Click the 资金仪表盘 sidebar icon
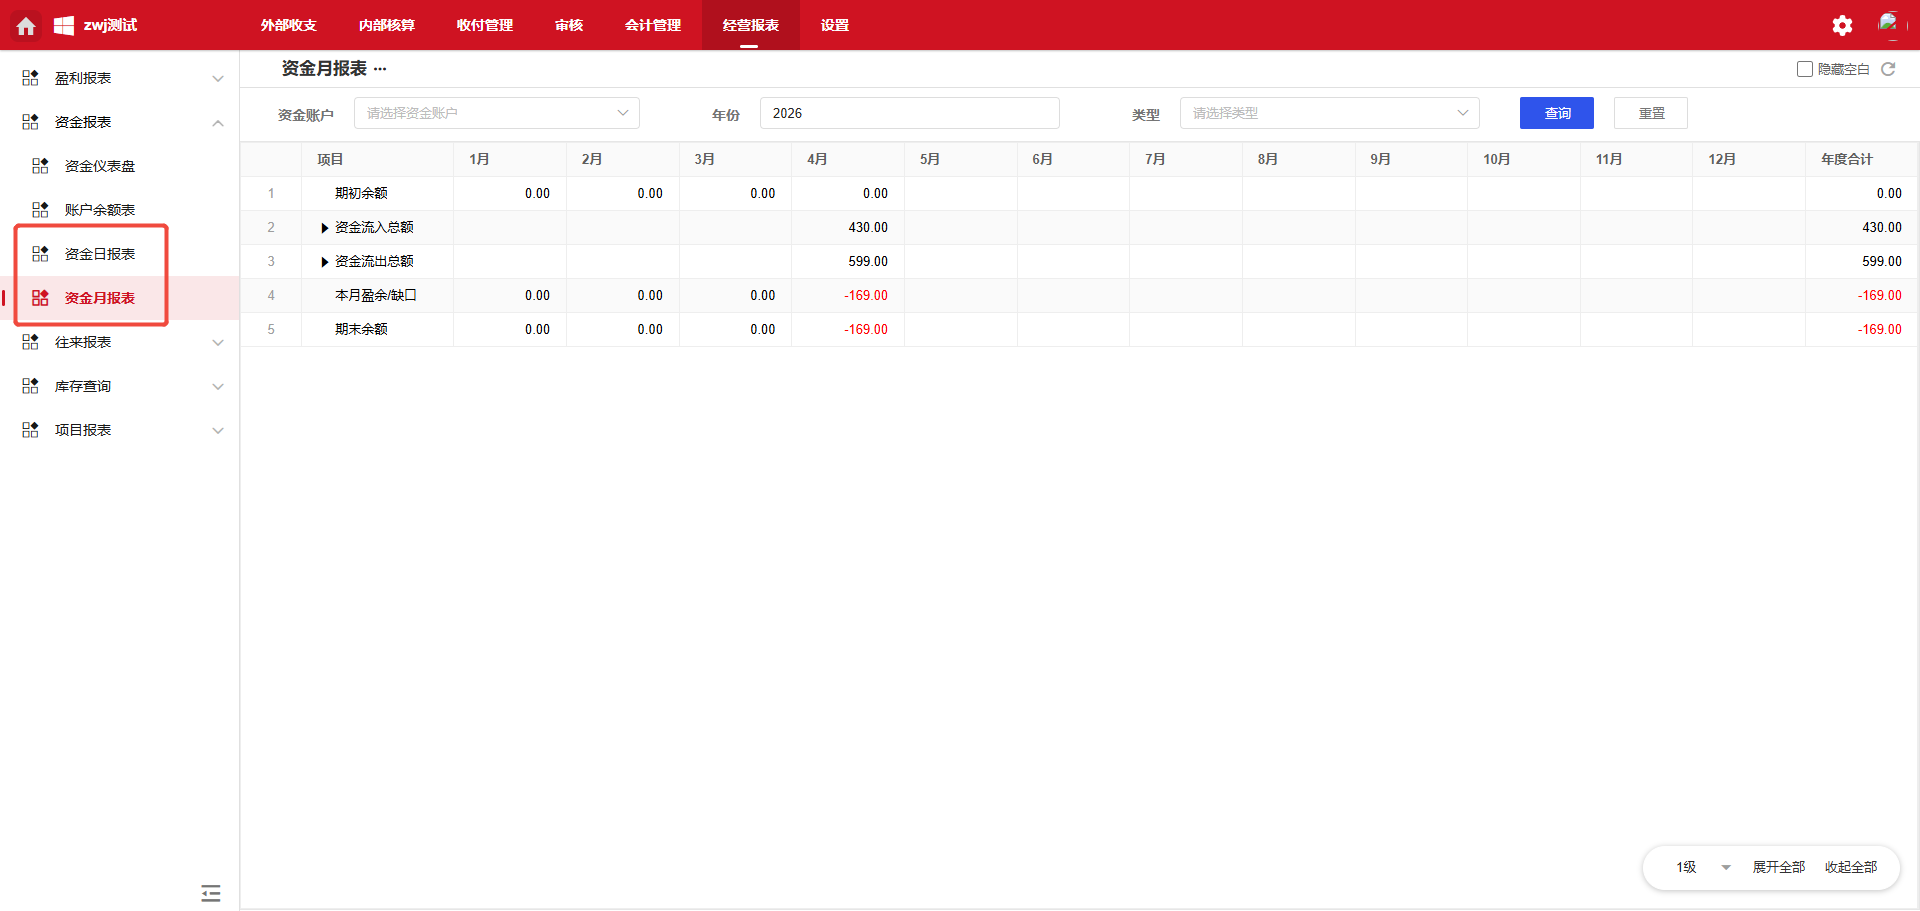This screenshot has width=1920, height=911. click(40, 166)
